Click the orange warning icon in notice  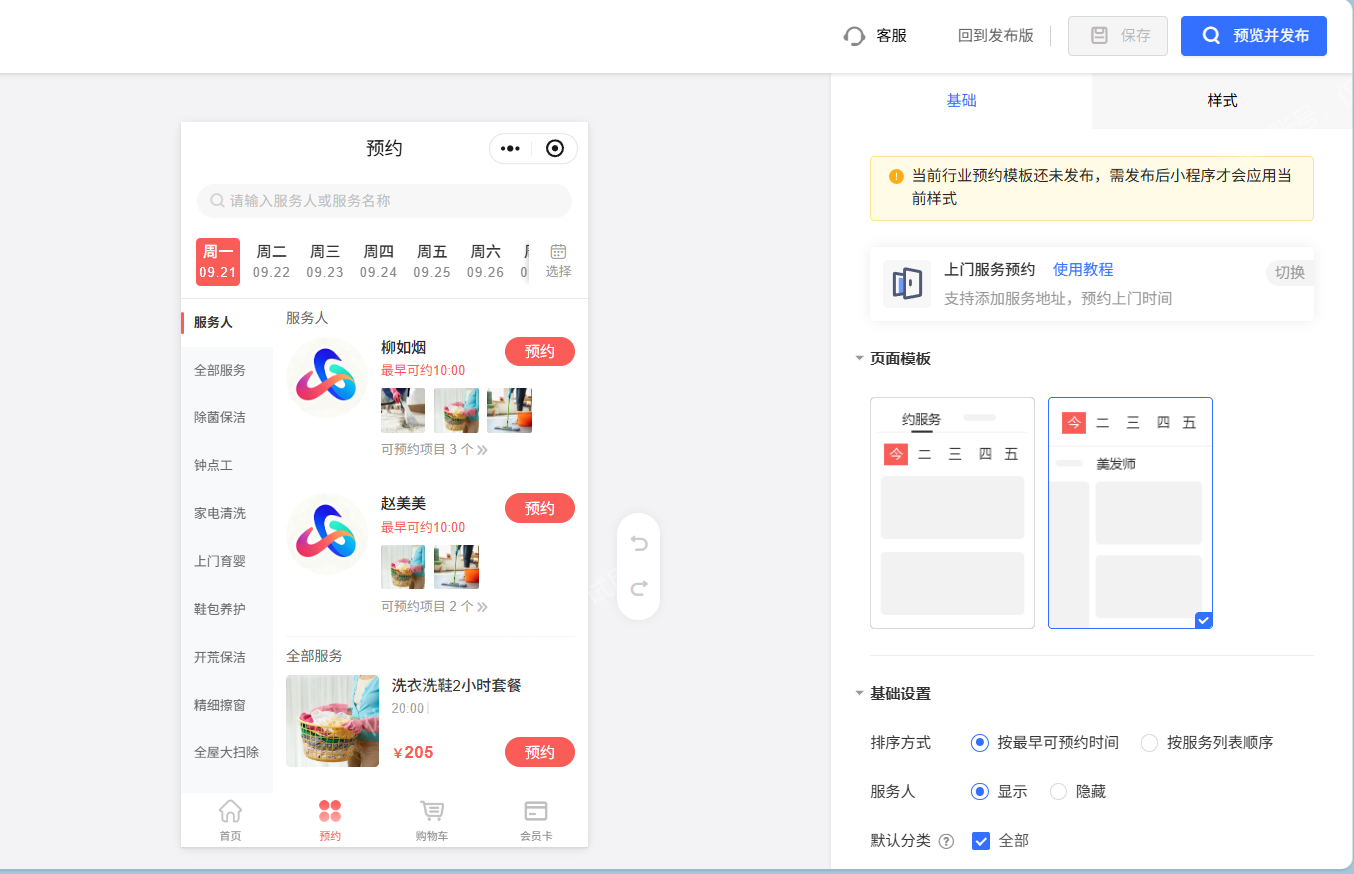point(896,176)
